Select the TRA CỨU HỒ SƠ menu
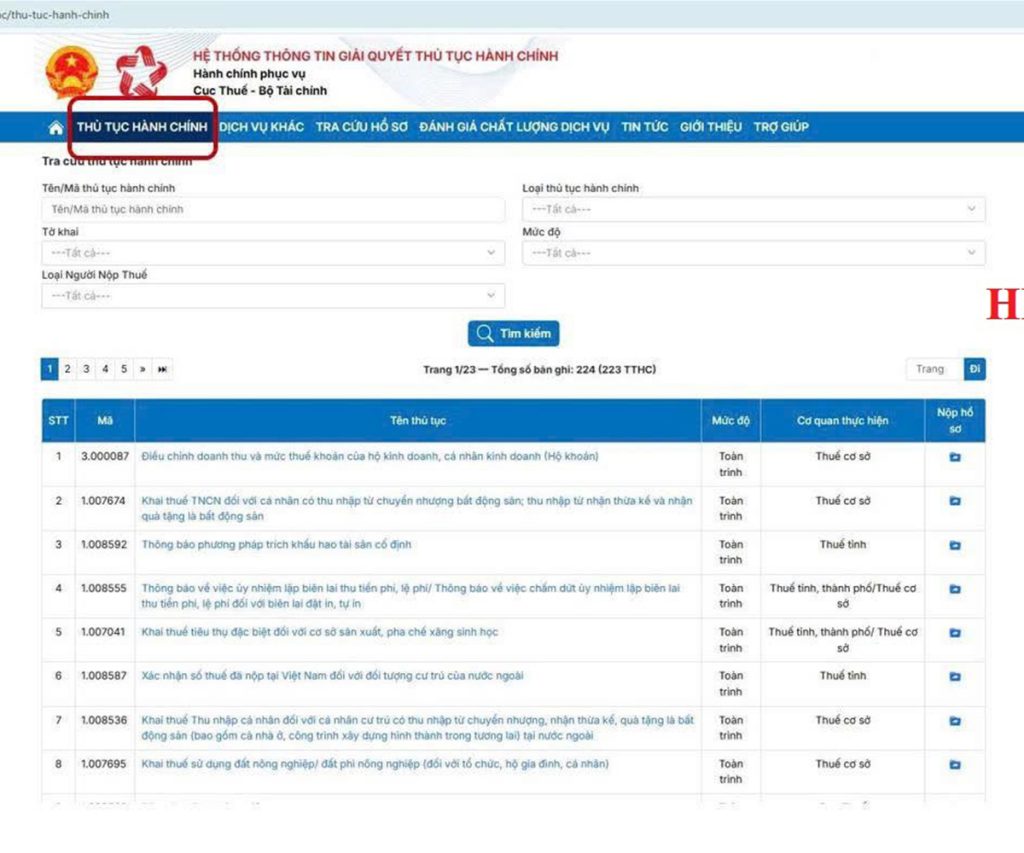 point(361,127)
